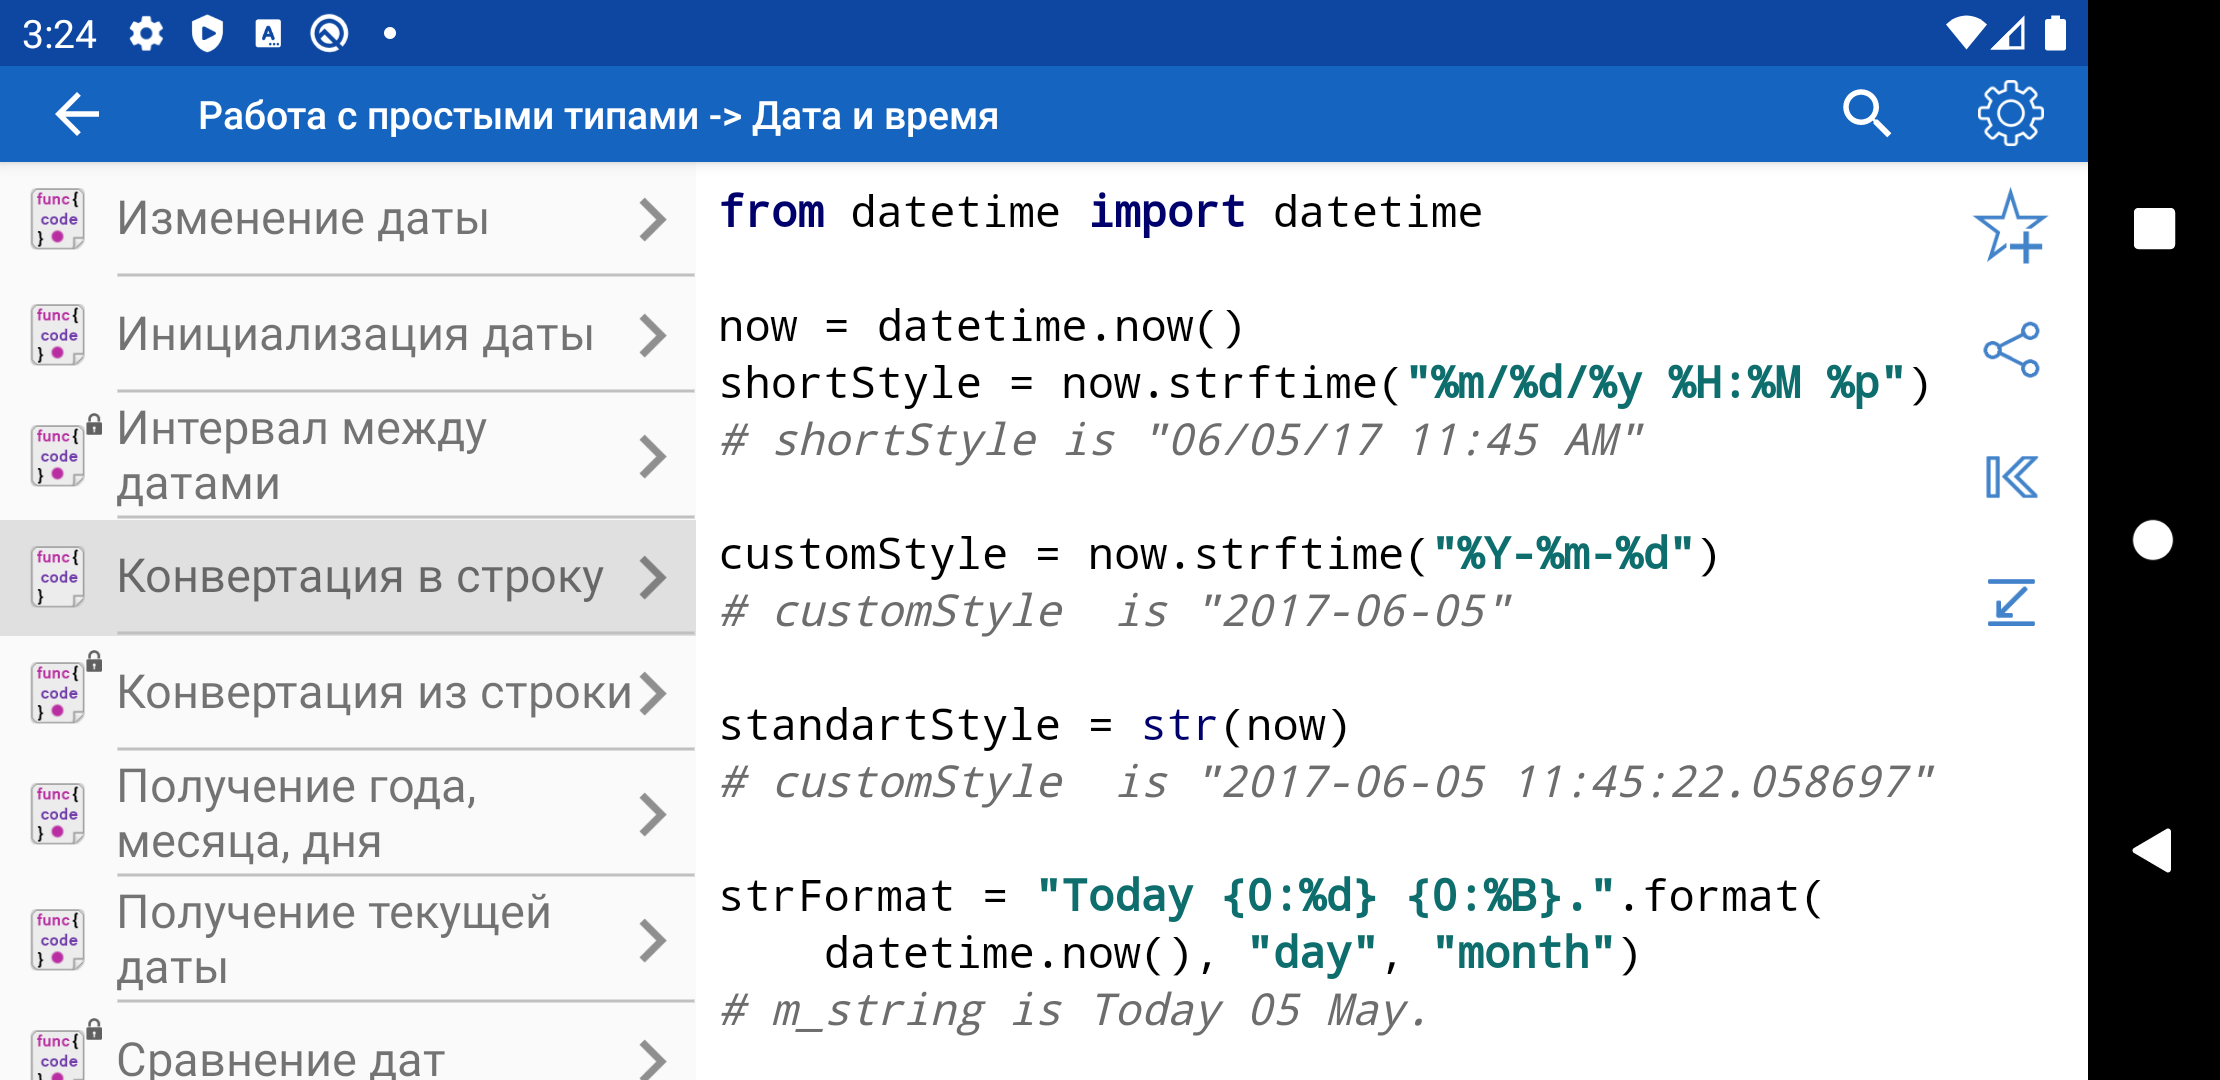The width and height of the screenshot is (2220, 1080).
Task: Open the Изменение даты topic
Action: coord(348,219)
